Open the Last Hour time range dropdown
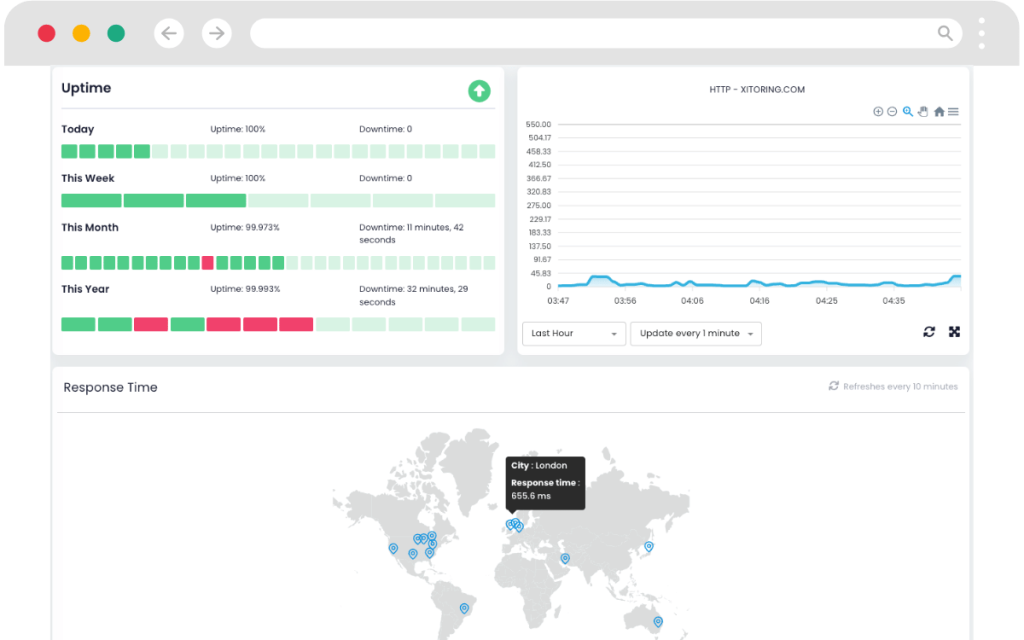The image size is (1024, 640). 574,333
